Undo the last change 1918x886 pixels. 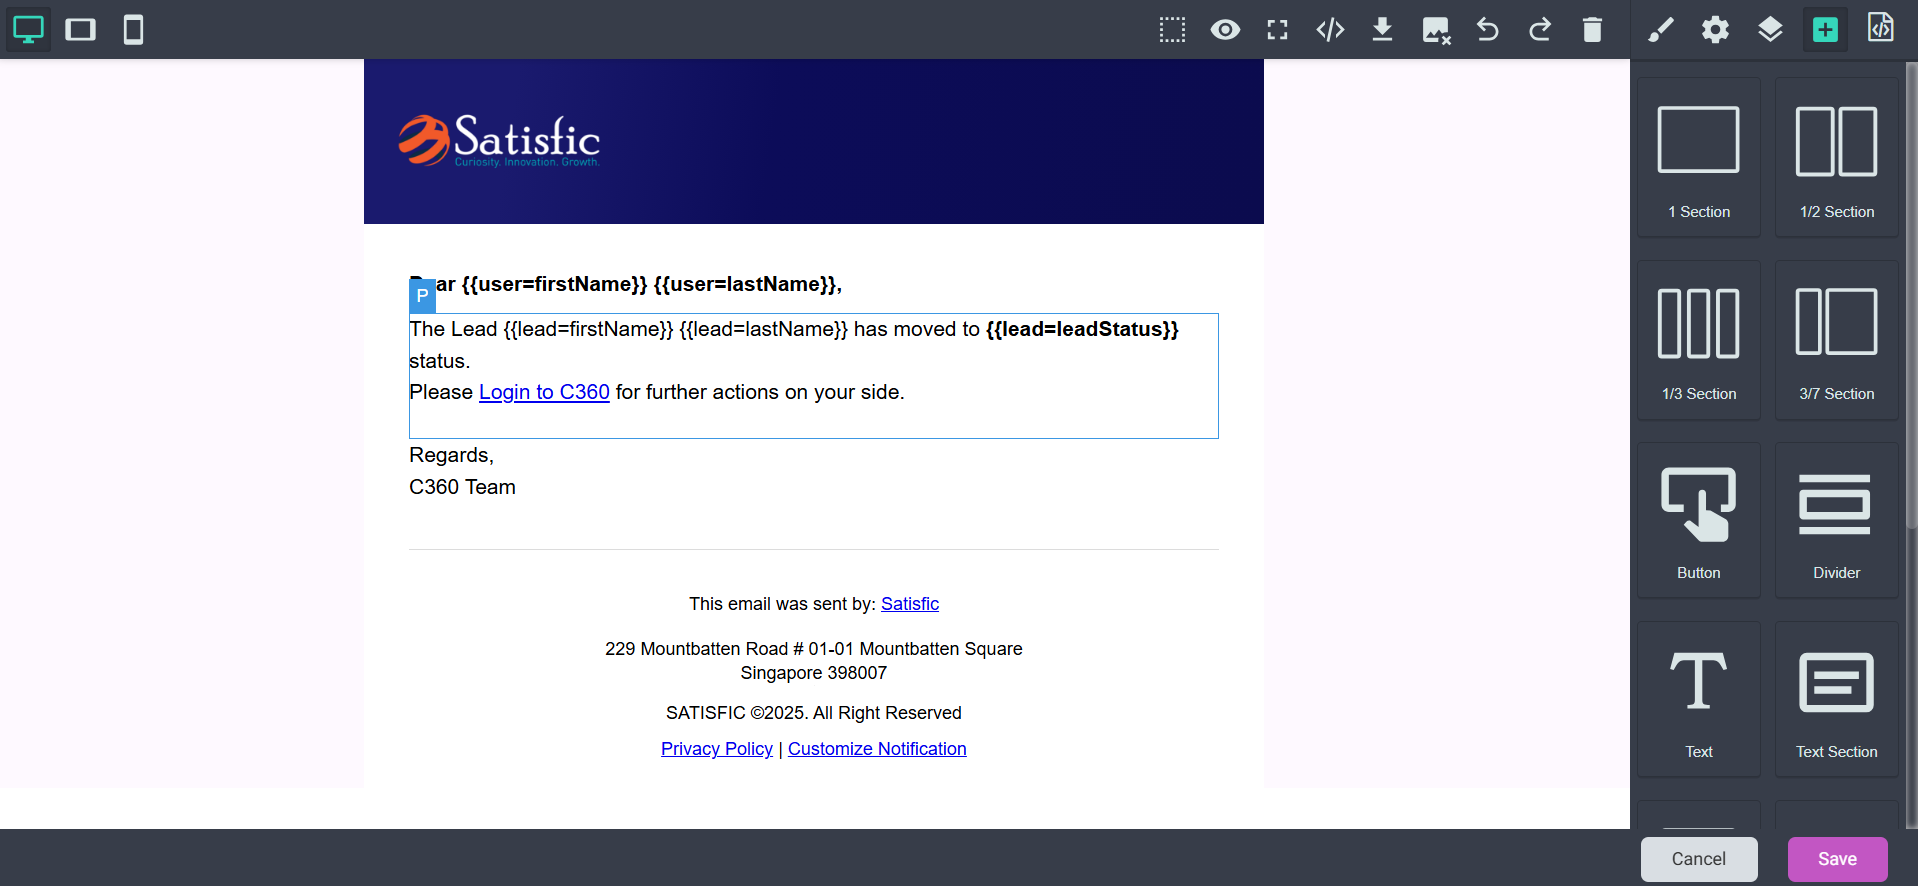coord(1488,30)
